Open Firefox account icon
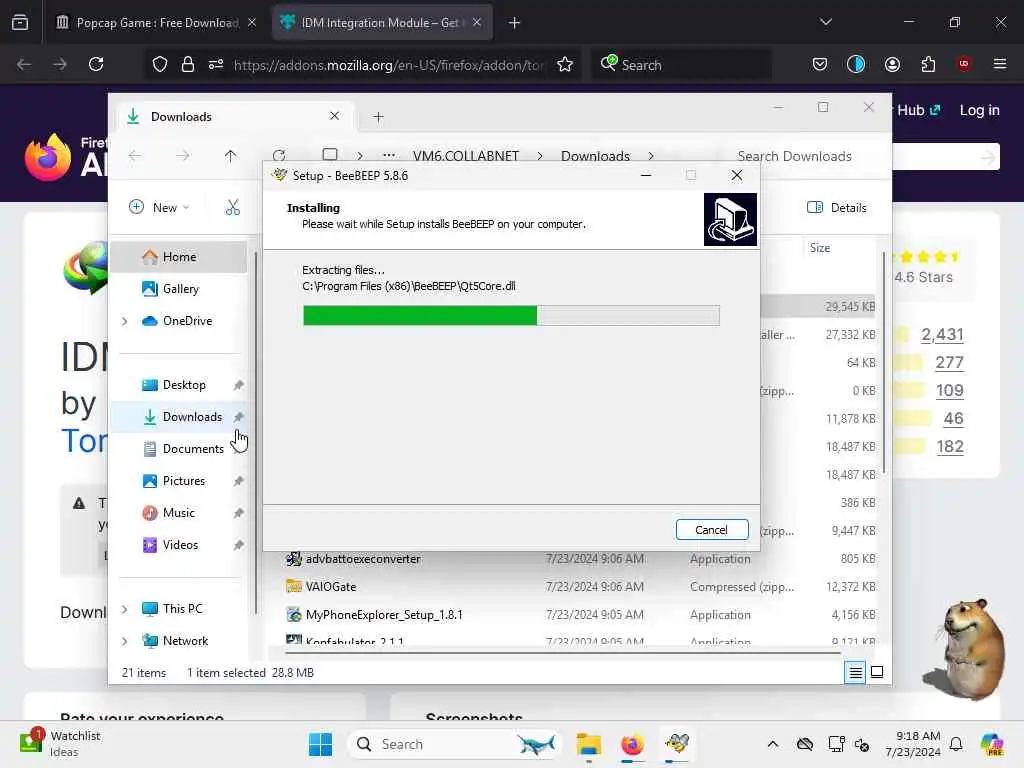1024x768 pixels. 892,64
